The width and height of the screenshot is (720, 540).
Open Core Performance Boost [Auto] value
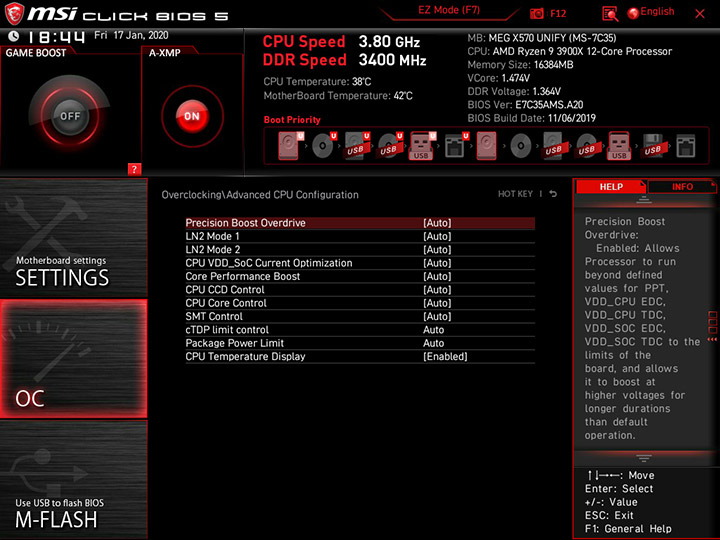pyautogui.click(x=437, y=276)
